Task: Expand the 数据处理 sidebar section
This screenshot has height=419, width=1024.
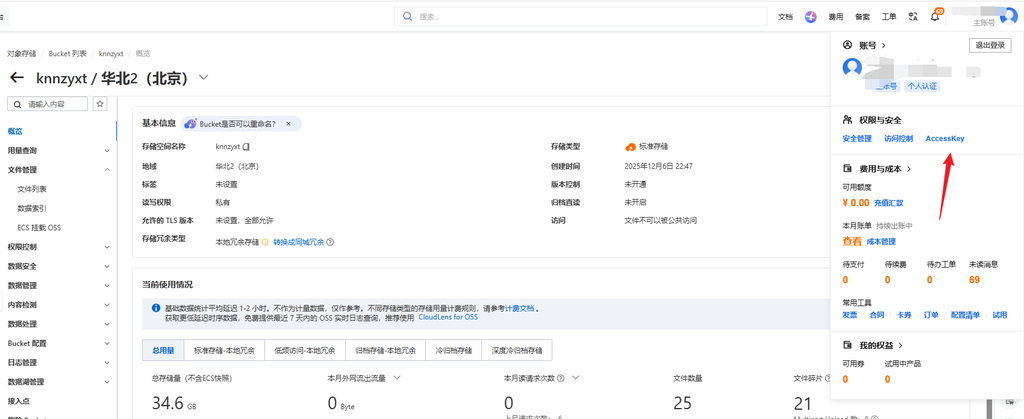Action: tap(107, 324)
